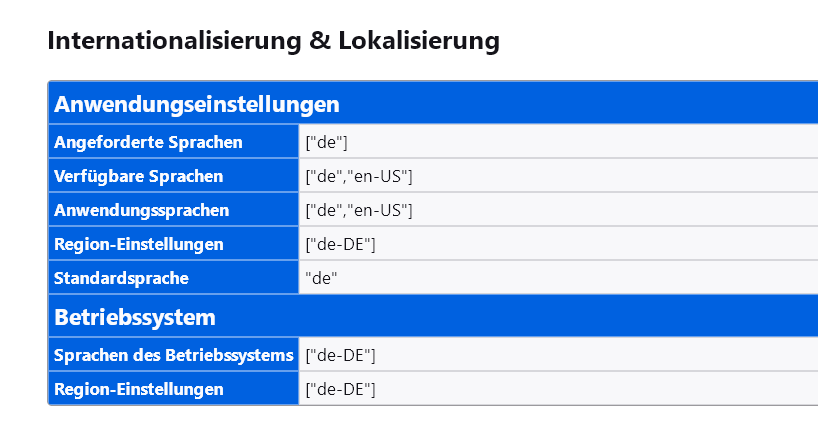Click "de" in the Verfügbare Sprachen value
The width and height of the screenshot is (818, 432).
click(x=325, y=176)
